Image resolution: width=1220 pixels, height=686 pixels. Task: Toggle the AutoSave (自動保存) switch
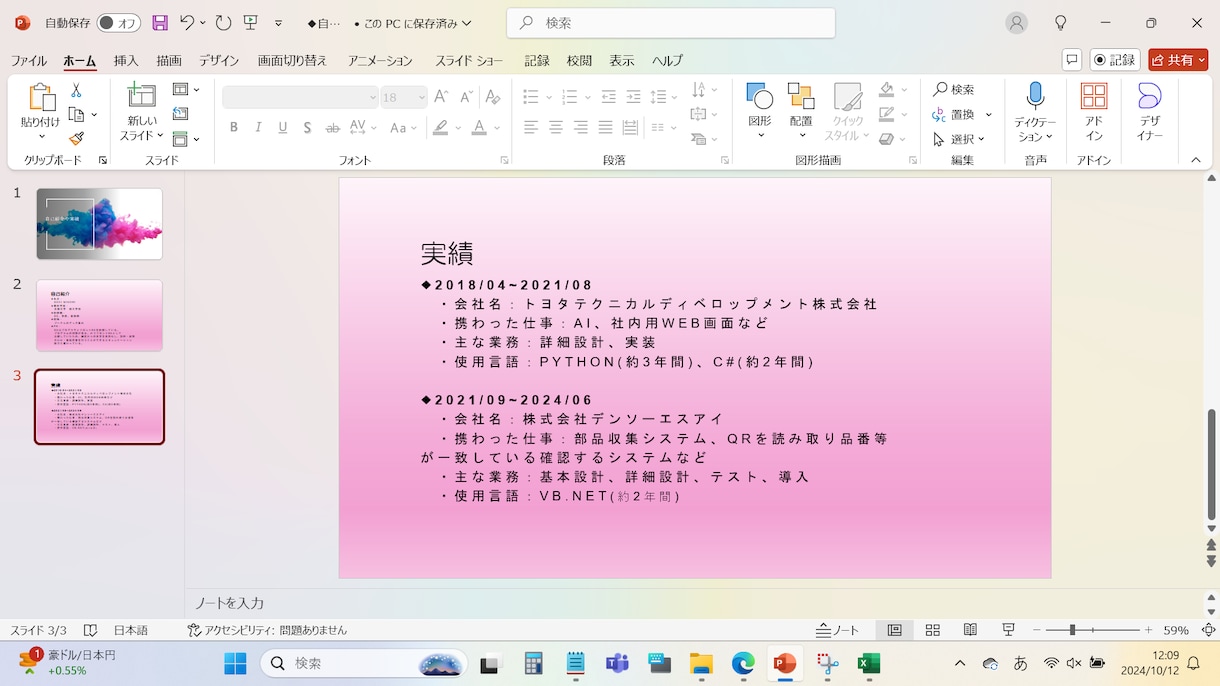tap(118, 22)
